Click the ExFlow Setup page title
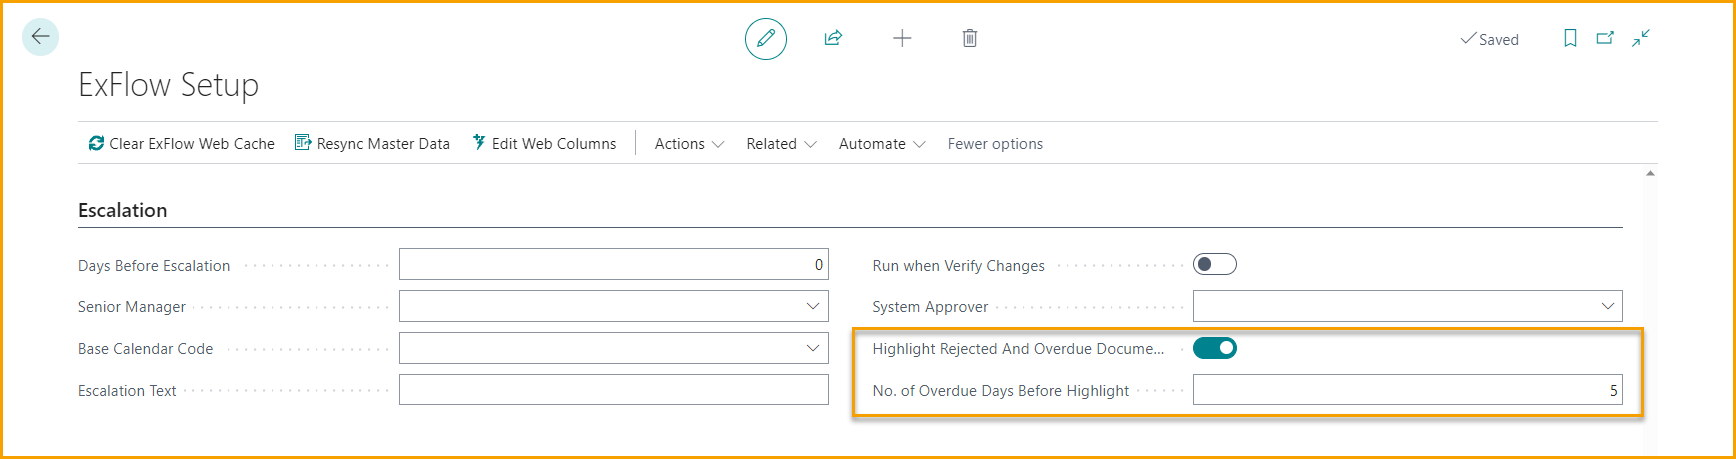 (169, 85)
